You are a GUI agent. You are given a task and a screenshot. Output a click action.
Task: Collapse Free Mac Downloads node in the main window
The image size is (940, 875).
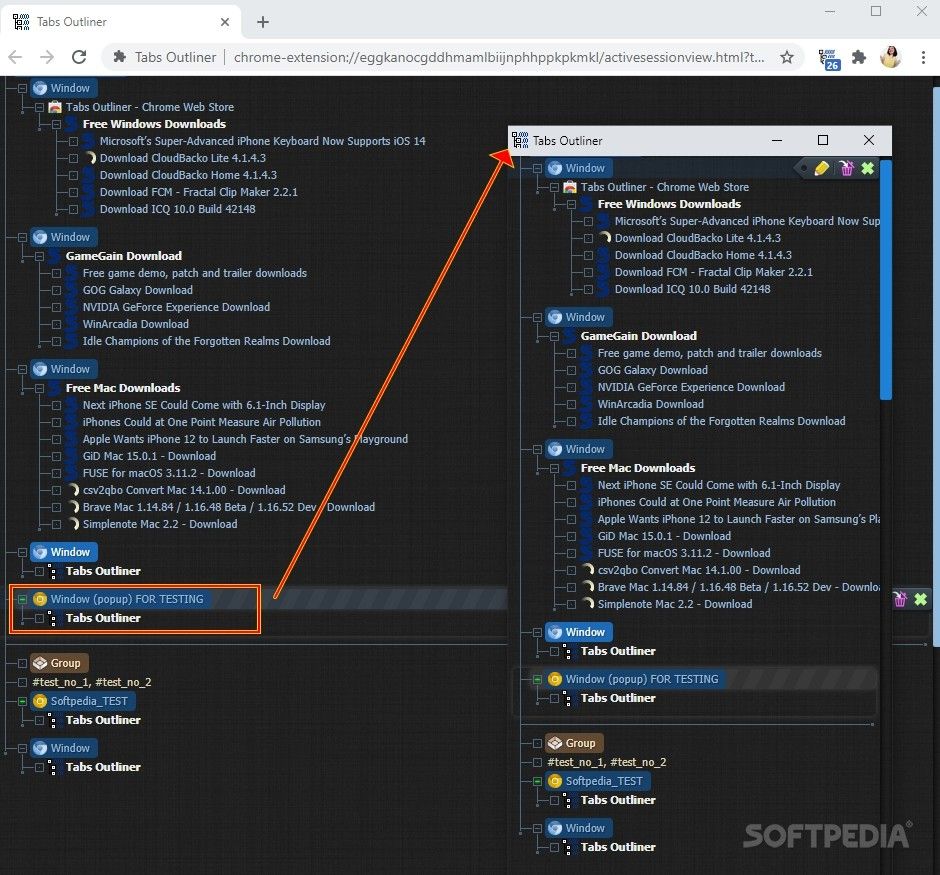[40, 388]
